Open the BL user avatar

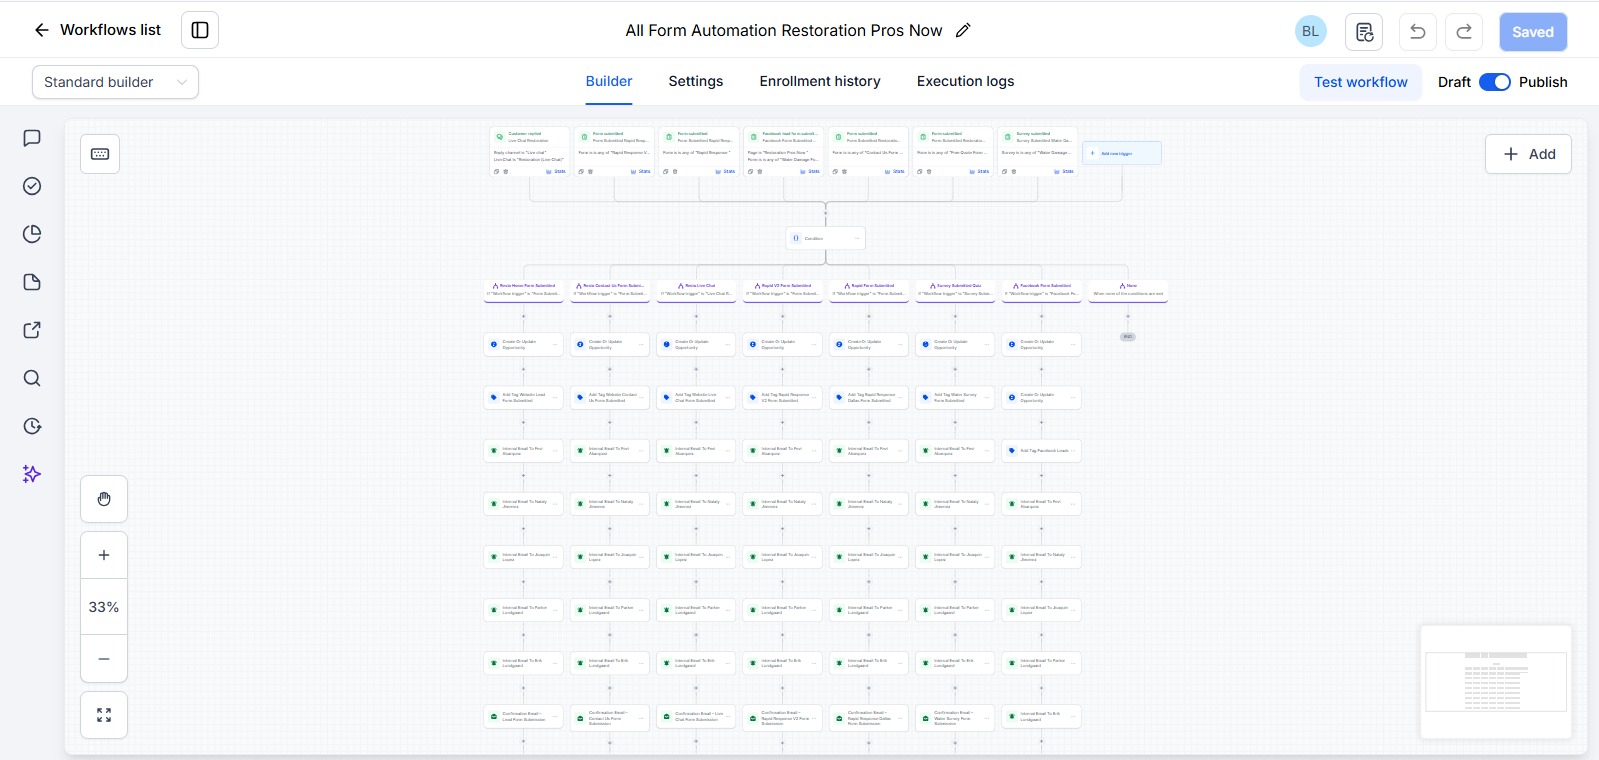(1311, 31)
